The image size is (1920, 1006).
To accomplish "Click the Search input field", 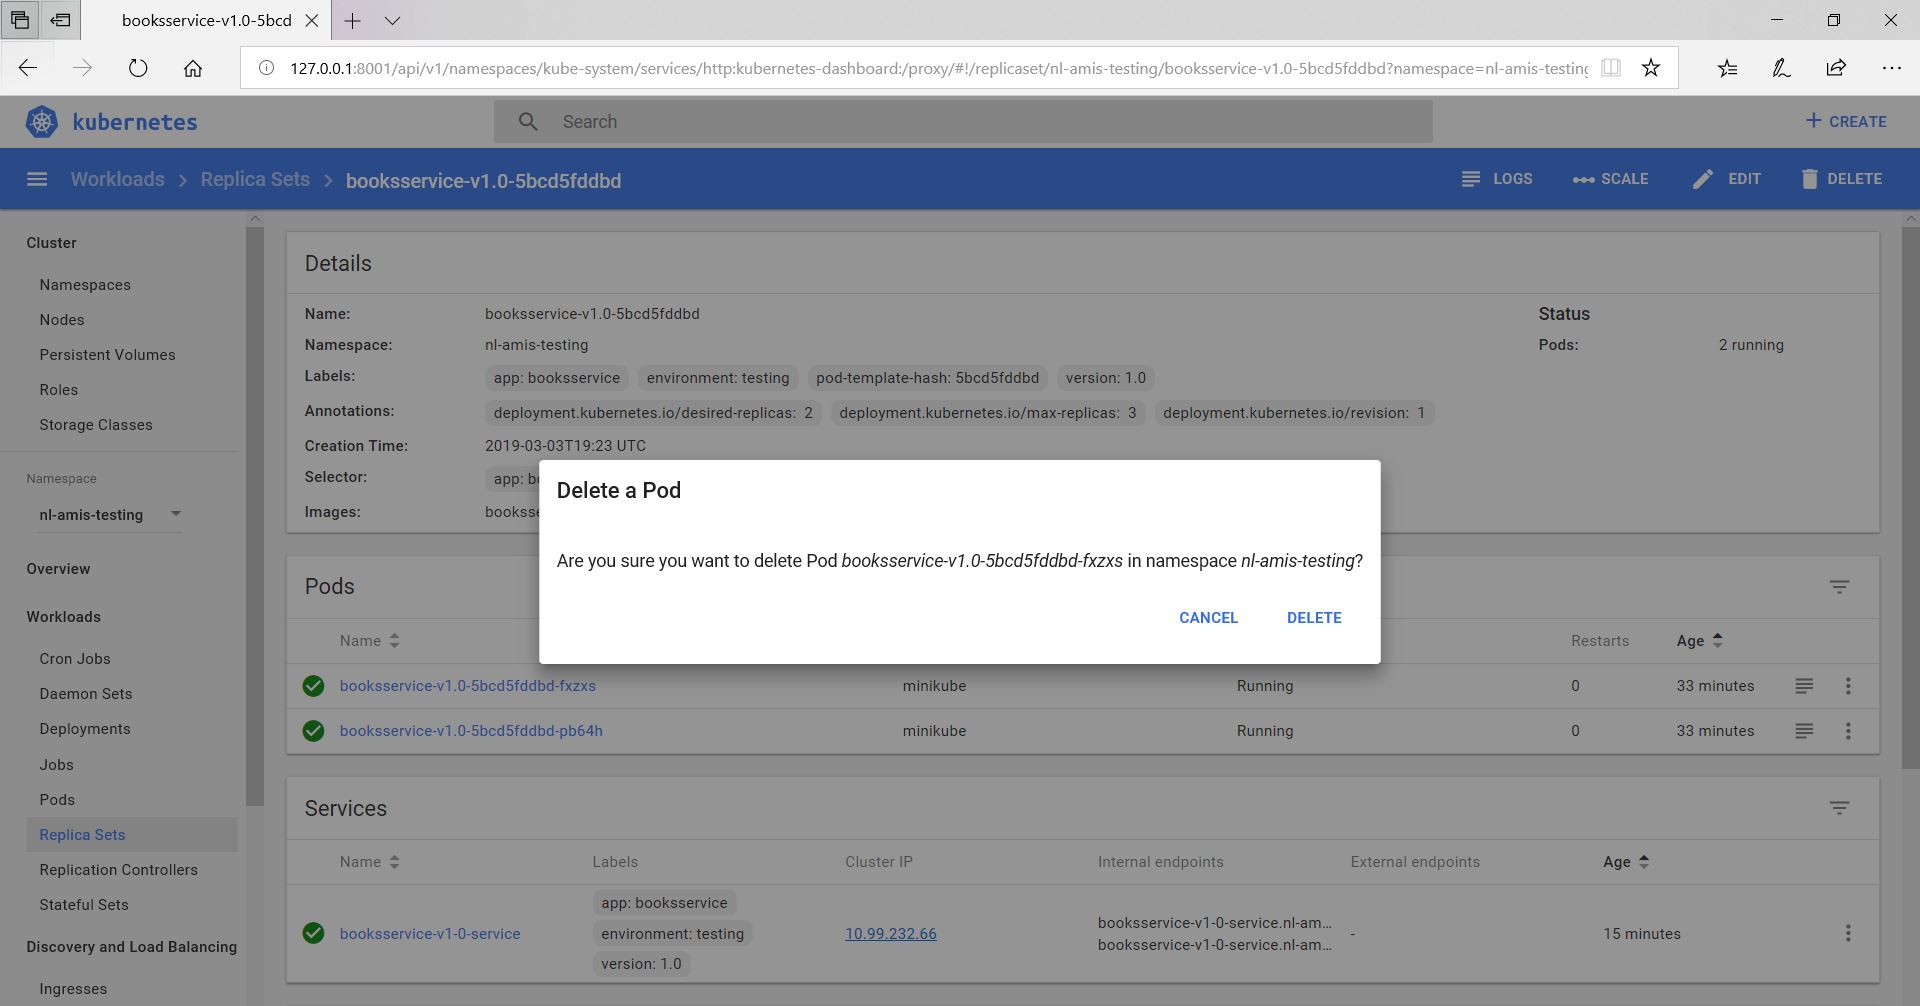I will (x=962, y=122).
